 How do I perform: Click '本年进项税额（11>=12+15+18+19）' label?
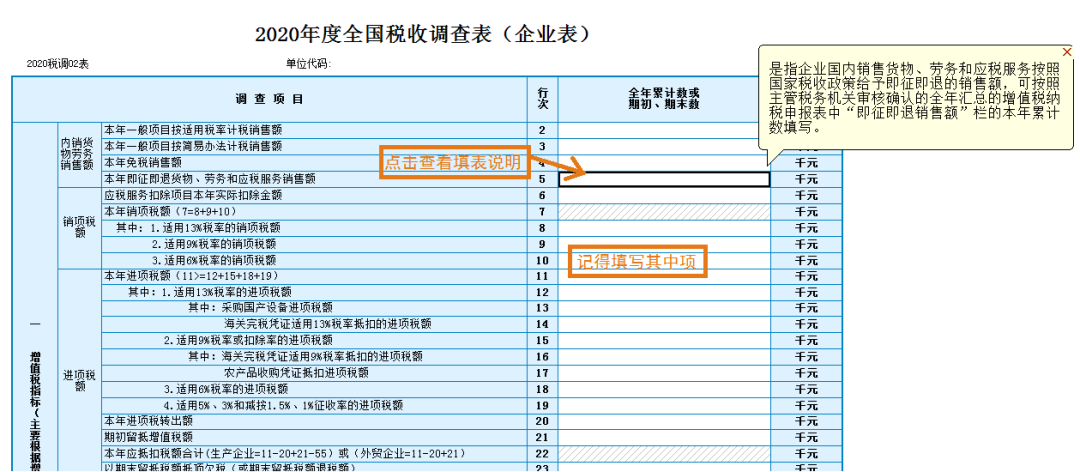(191, 276)
